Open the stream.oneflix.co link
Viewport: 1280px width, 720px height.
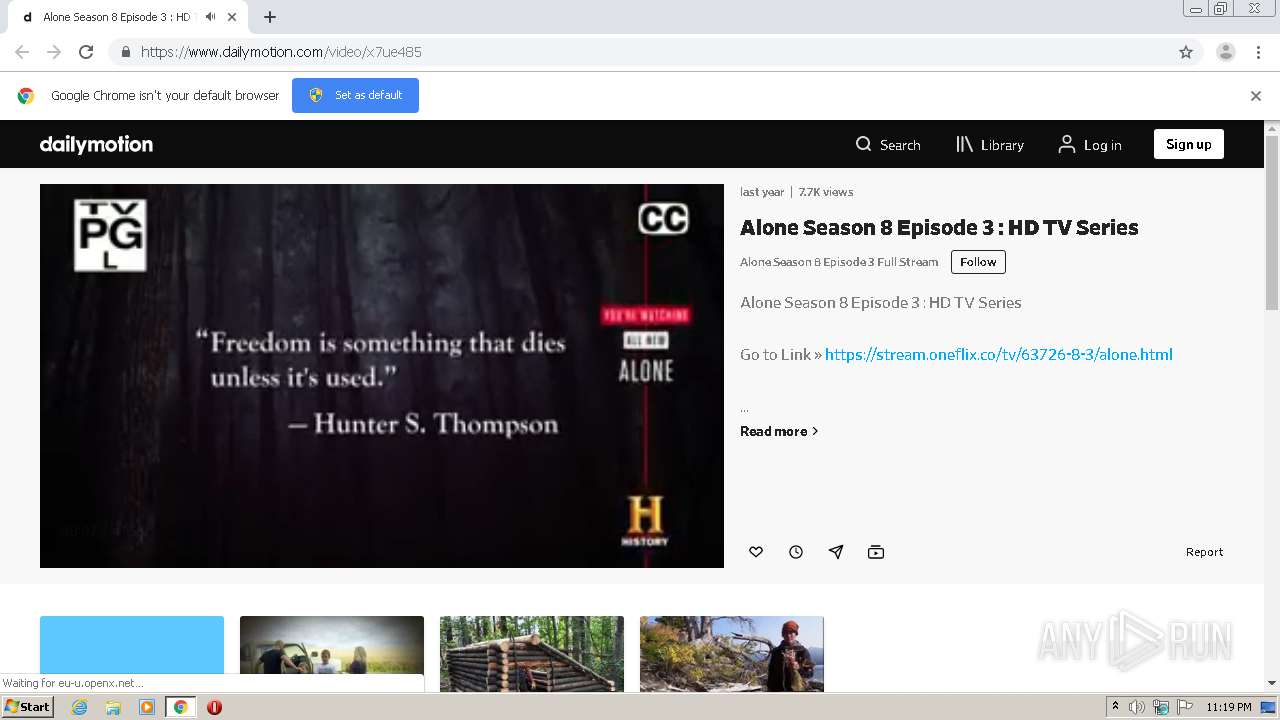coord(998,354)
